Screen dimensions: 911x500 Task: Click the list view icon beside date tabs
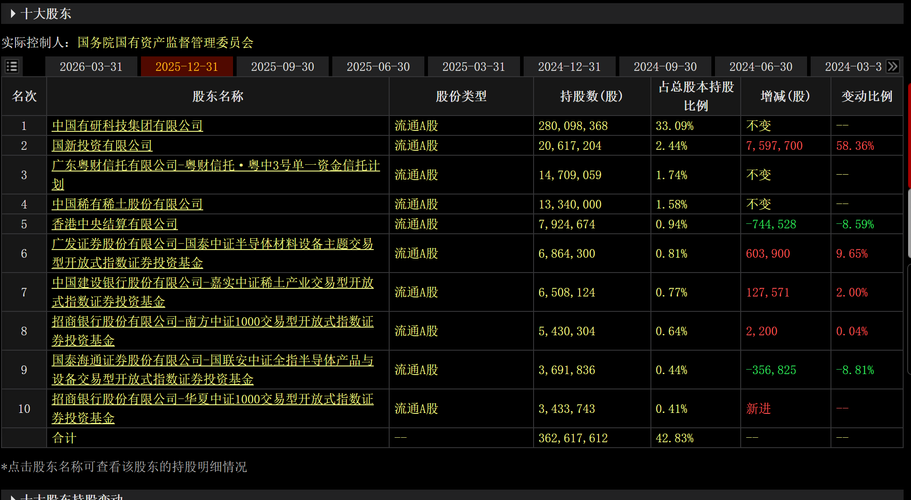tap(12, 66)
